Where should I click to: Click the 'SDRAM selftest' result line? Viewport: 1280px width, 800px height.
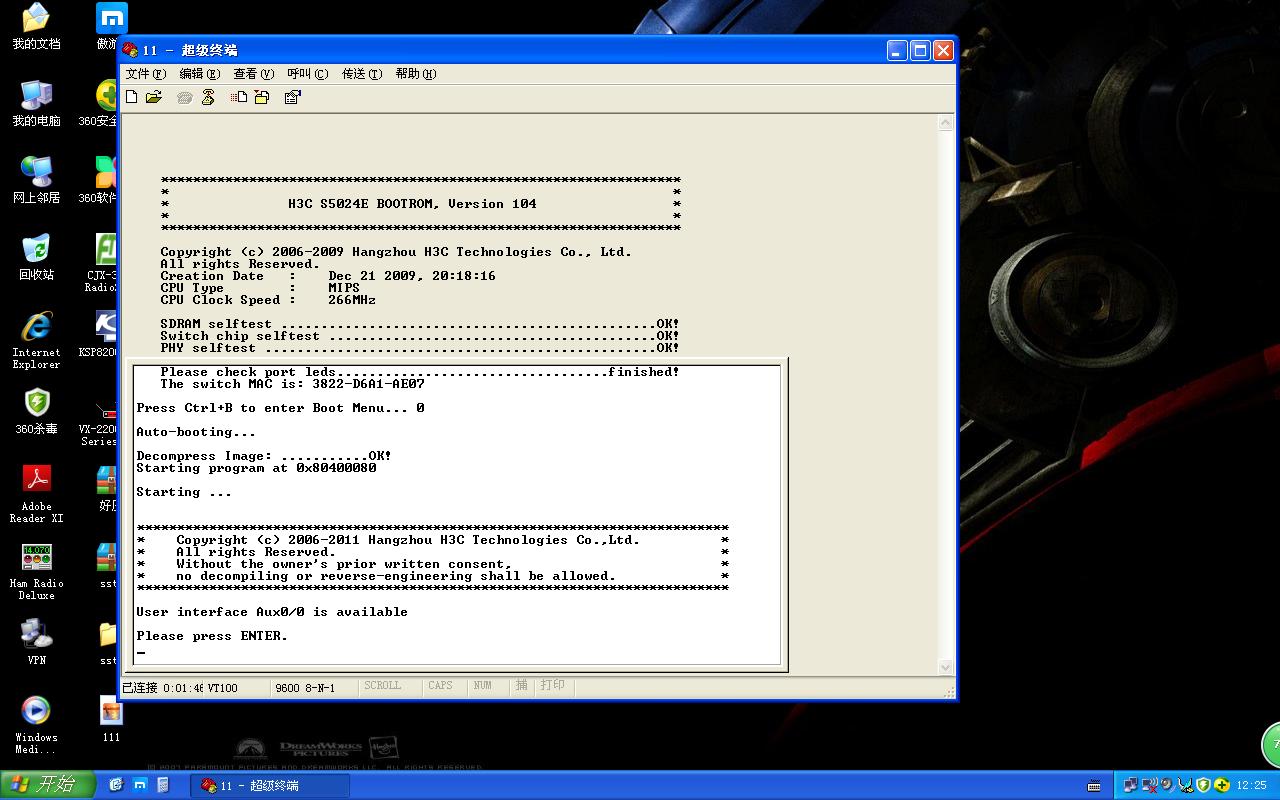420,324
